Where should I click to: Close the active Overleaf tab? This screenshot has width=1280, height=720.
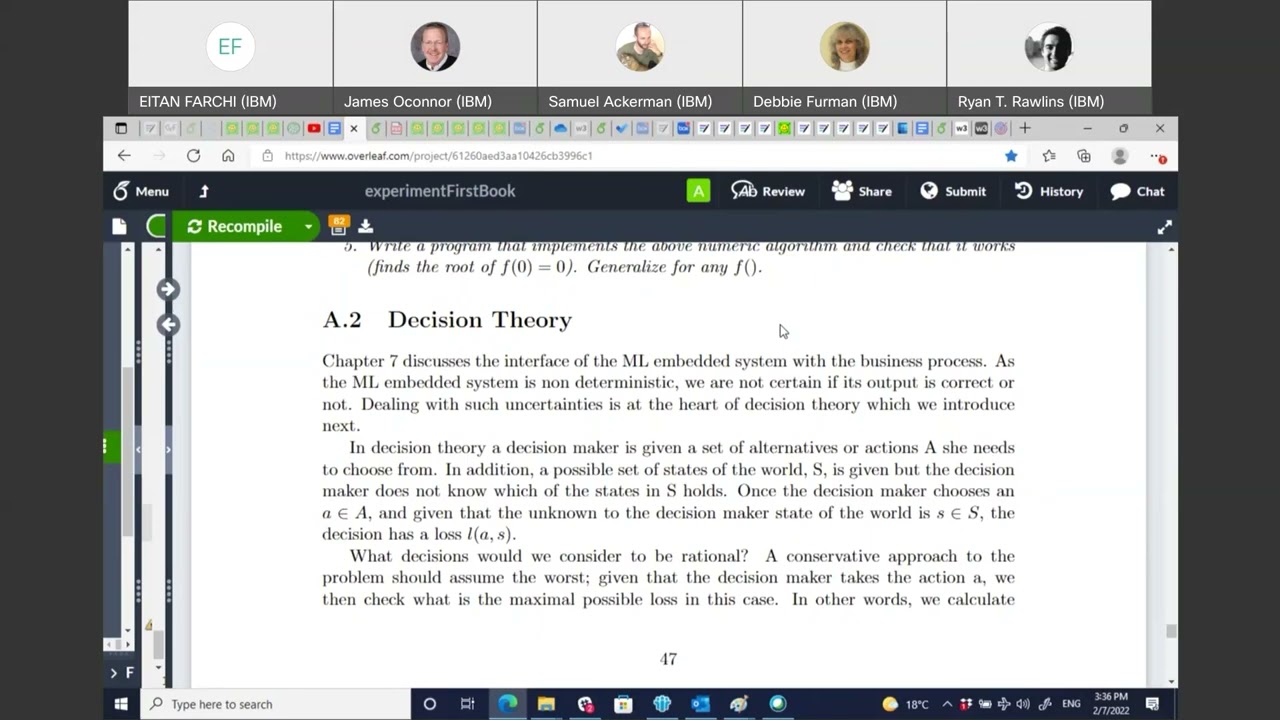pos(353,128)
